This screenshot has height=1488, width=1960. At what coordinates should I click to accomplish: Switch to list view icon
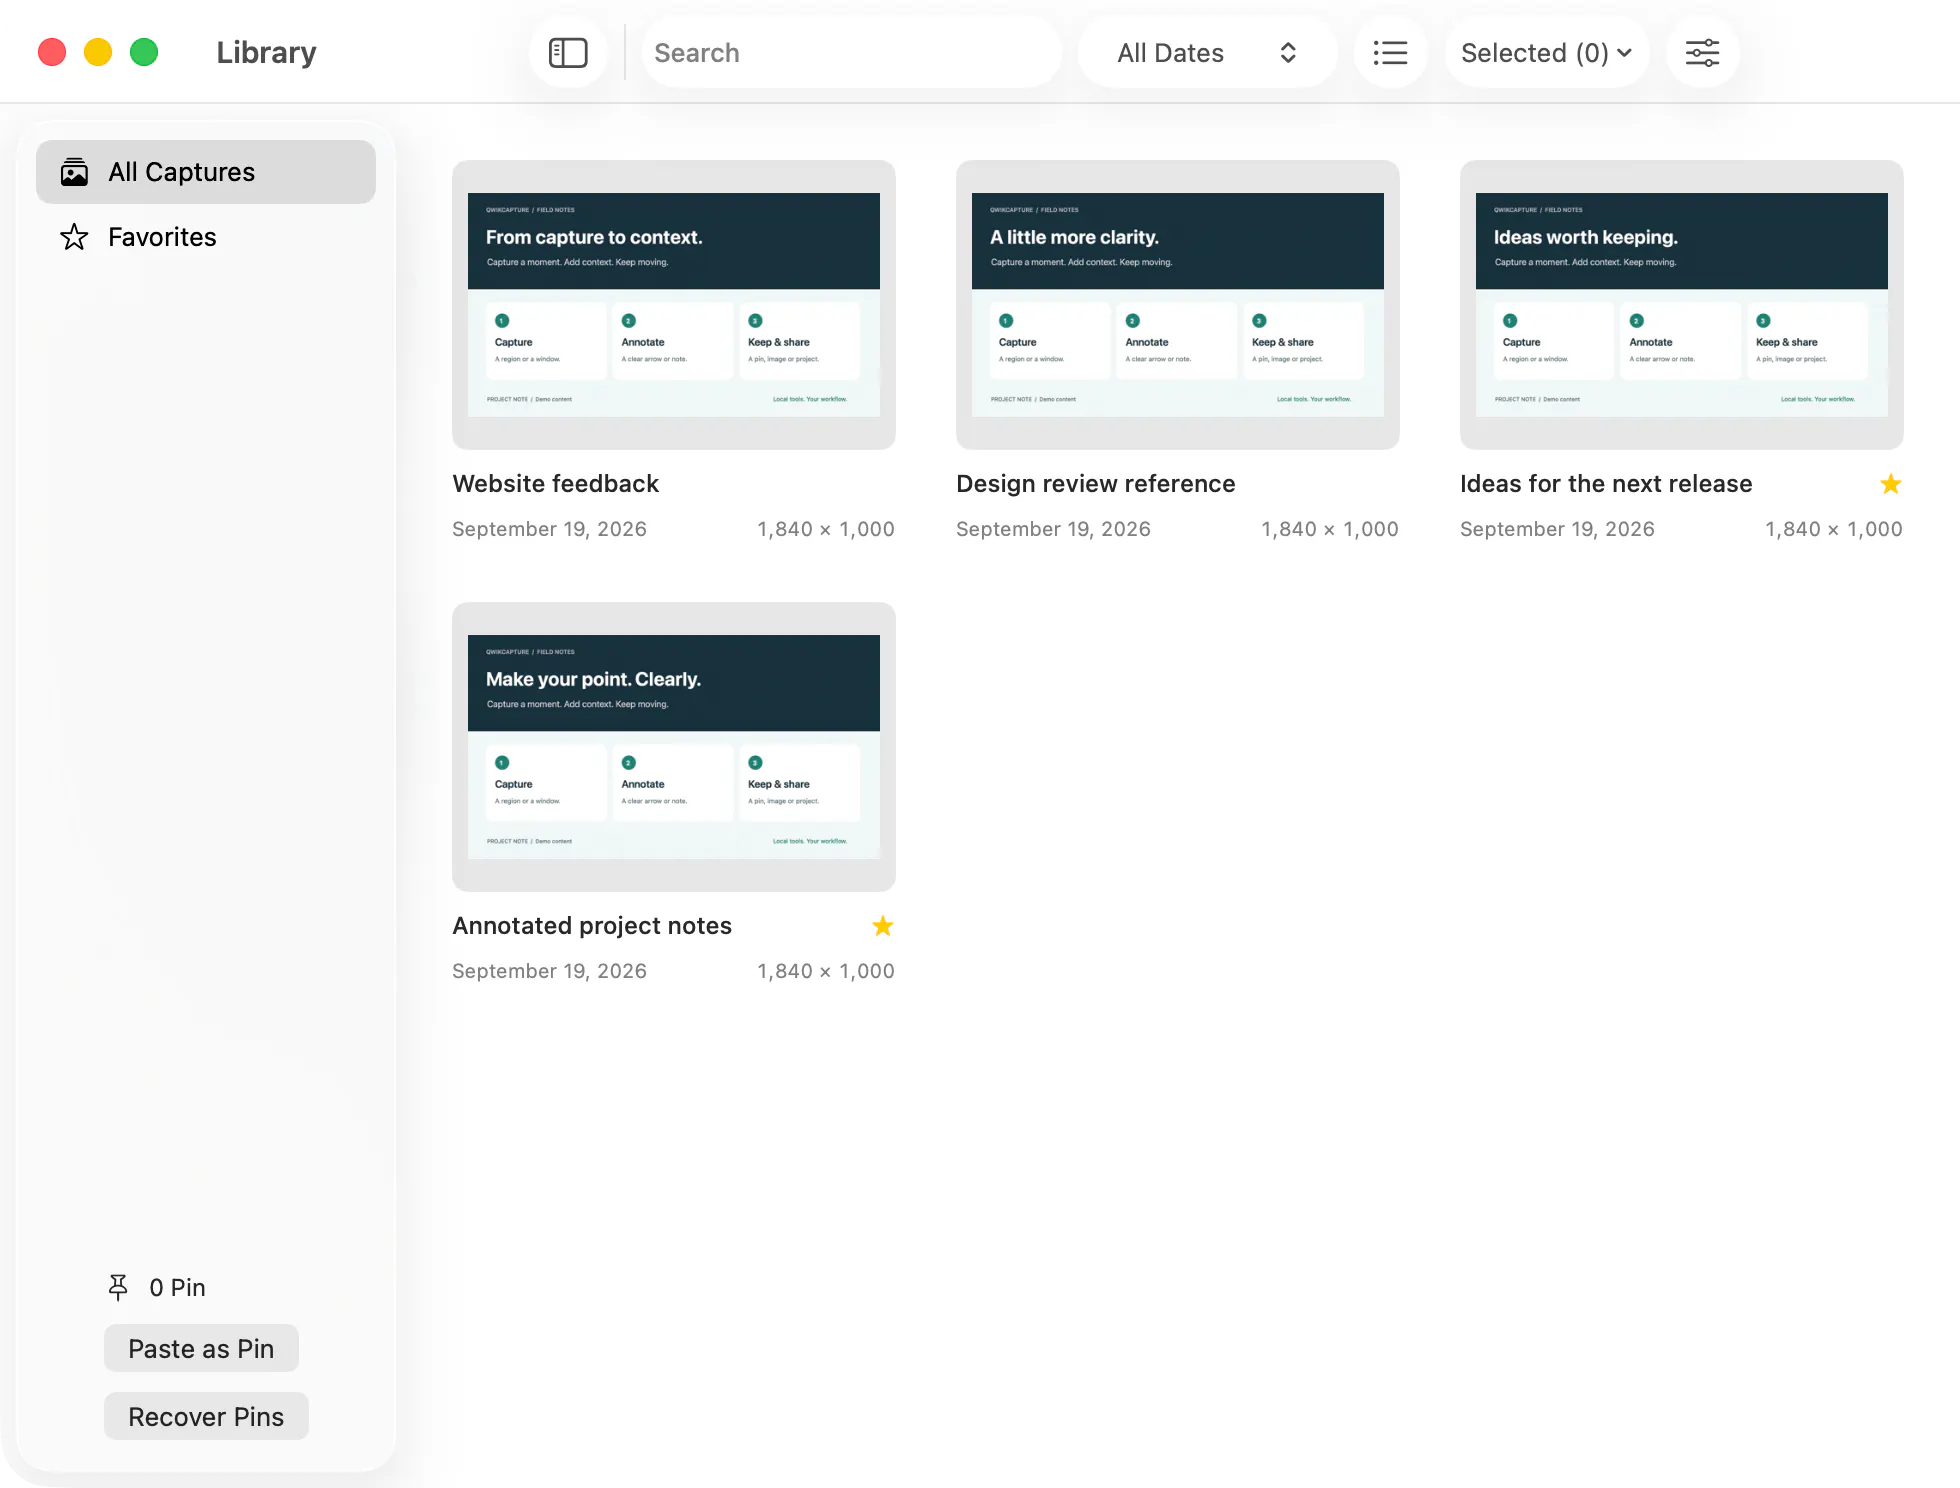click(1390, 53)
